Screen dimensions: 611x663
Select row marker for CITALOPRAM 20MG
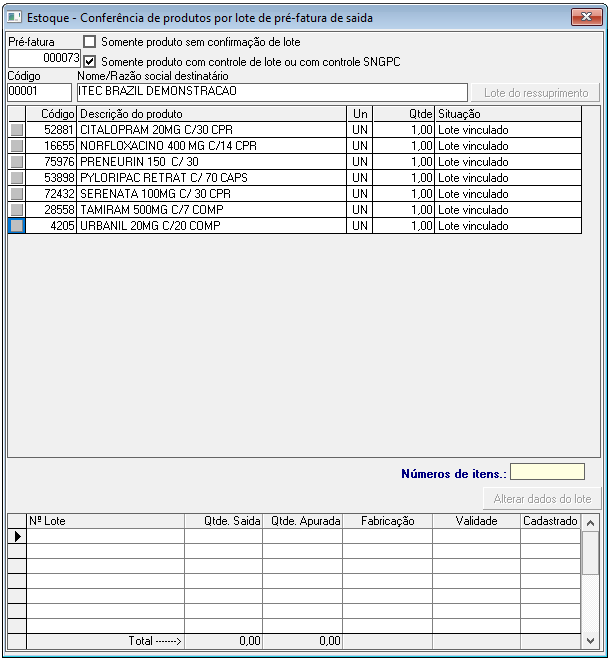click(x=17, y=130)
